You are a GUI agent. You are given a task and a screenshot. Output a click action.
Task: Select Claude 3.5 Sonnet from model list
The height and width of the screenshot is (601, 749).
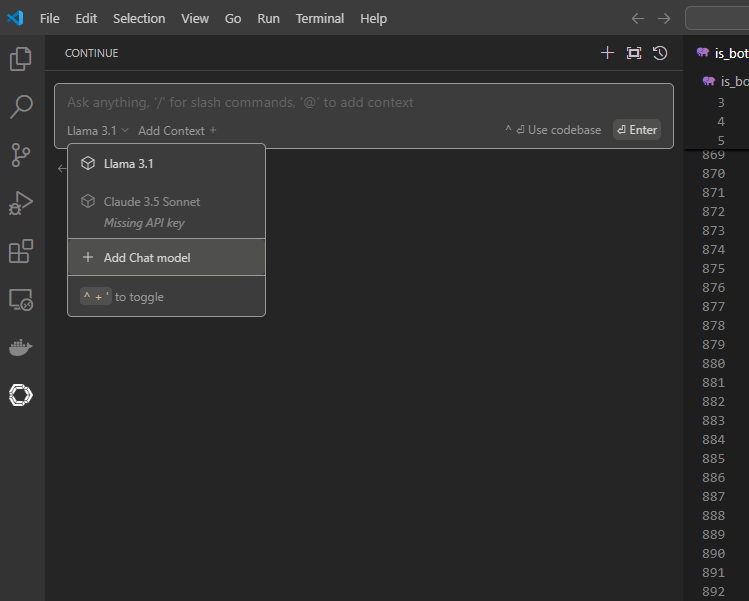pyautogui.click(x=166, y=211)
